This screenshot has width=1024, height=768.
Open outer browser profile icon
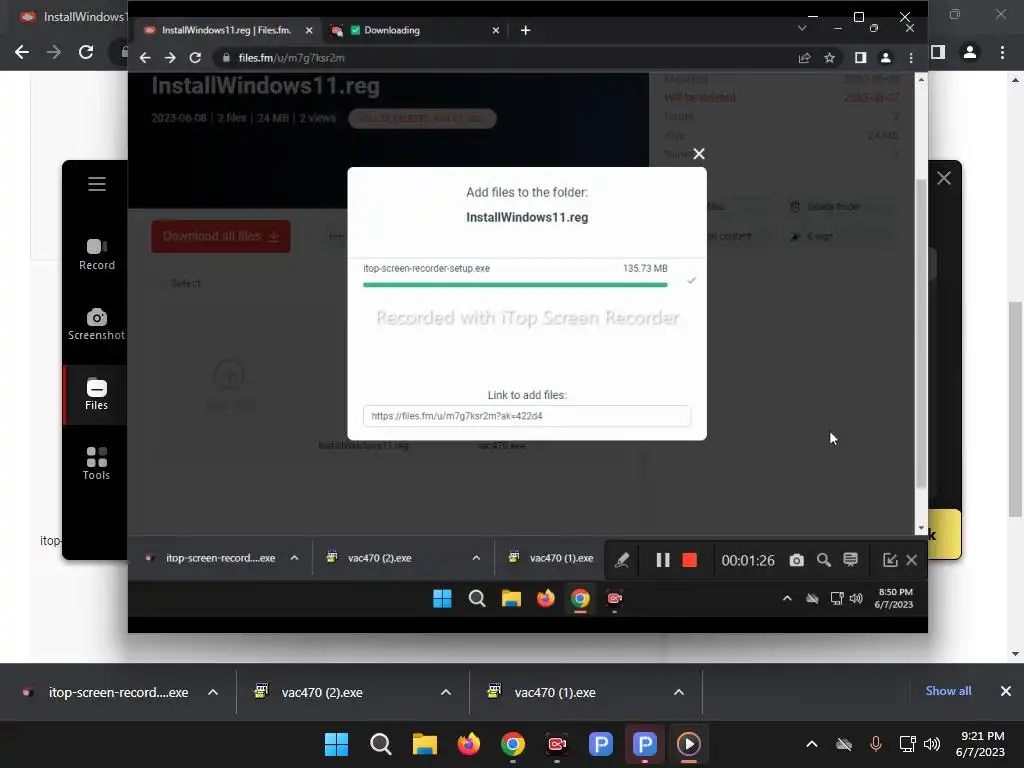[x=970, y=52]
